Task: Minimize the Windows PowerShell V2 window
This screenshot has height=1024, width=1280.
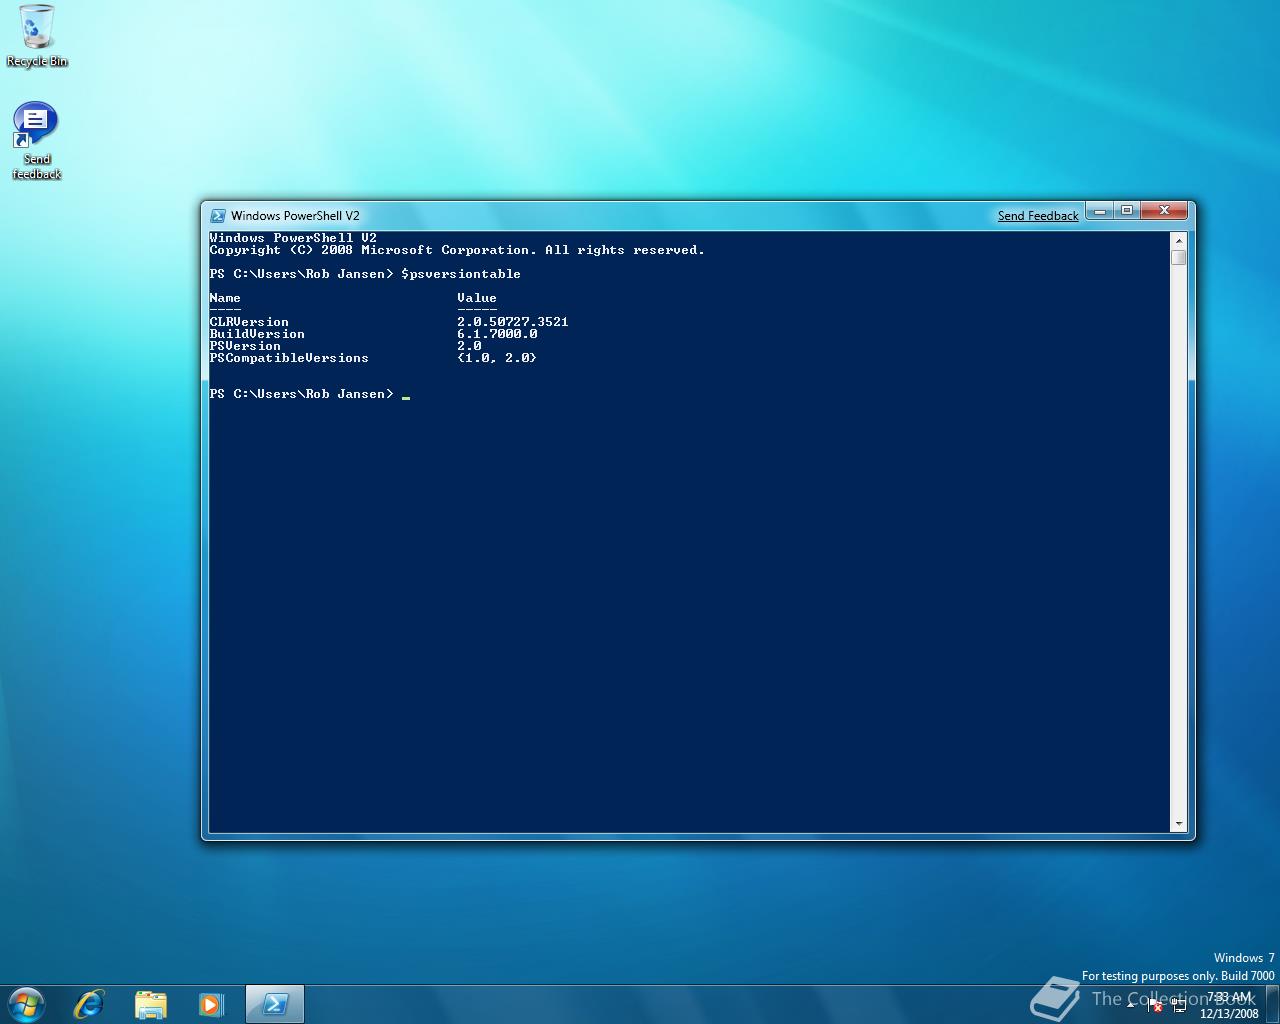Action: (1100, 210)
